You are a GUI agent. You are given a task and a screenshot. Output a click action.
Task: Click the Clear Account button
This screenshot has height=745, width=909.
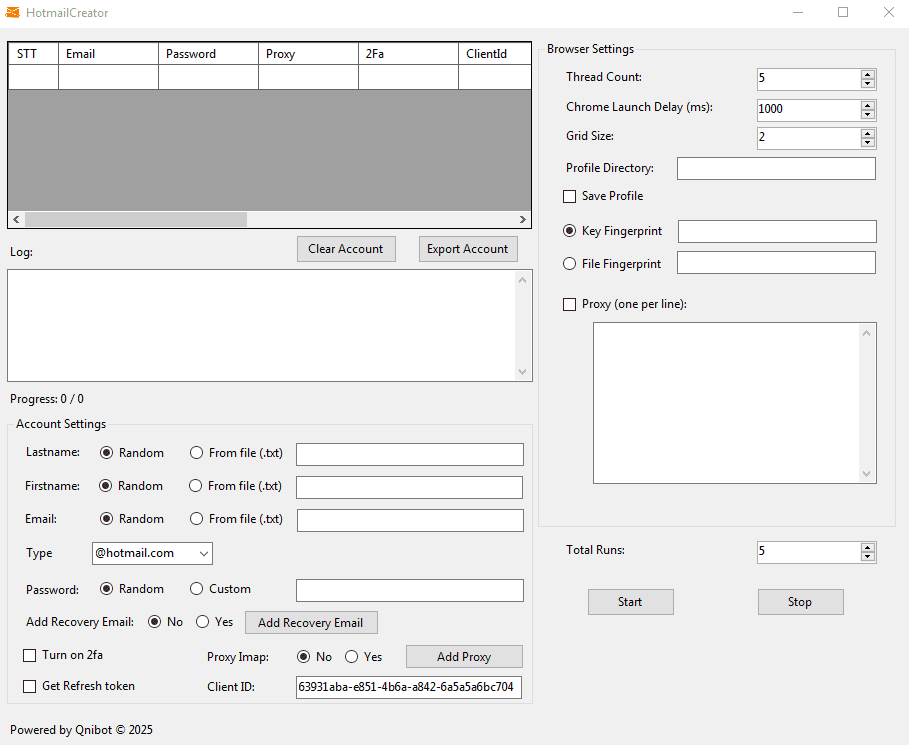346,249
